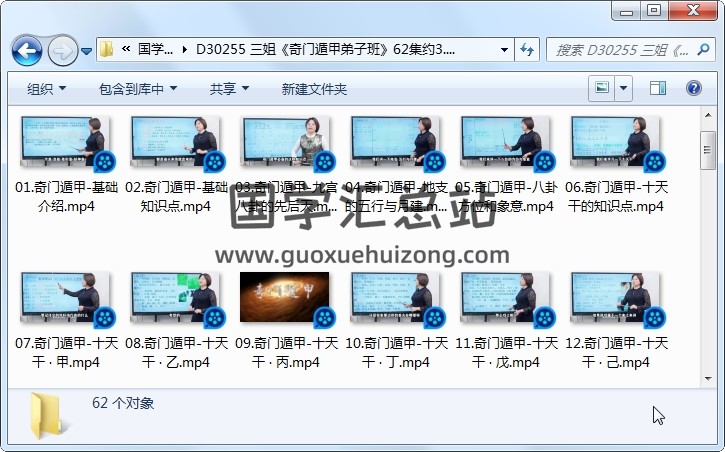Expand the view options dropdown arrow
The height and width of the screenshot is (452, 725).
[x=623, y=88]
